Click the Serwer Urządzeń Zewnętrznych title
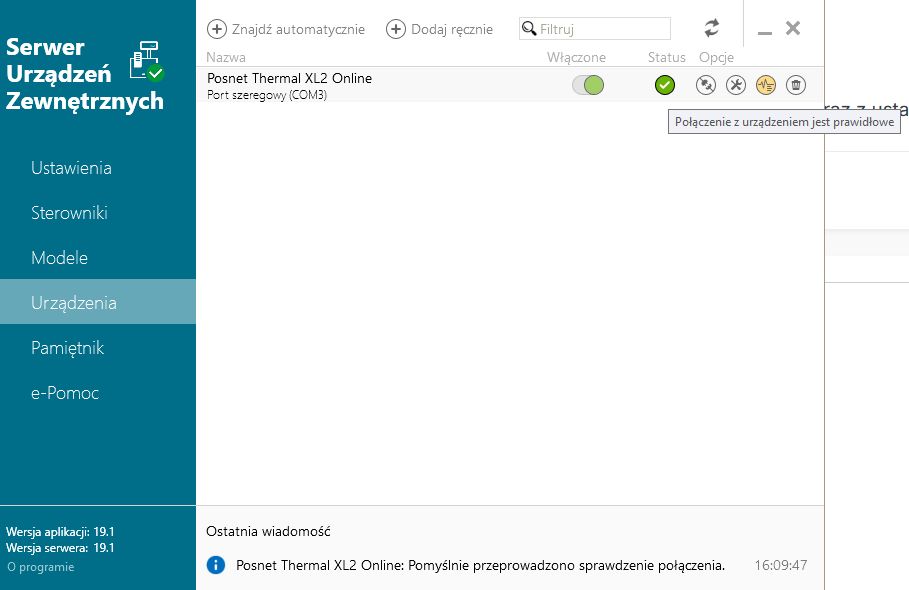This screenshot has height=590, width=909. click(85, 74)
